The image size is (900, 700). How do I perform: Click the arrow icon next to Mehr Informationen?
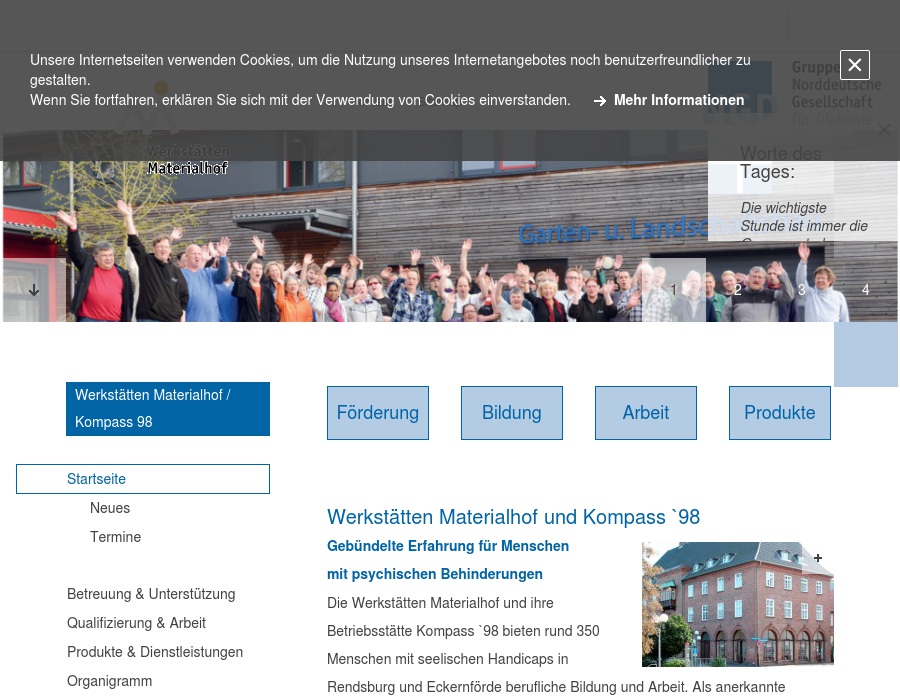pyautogui.click(x=600, y=100)
